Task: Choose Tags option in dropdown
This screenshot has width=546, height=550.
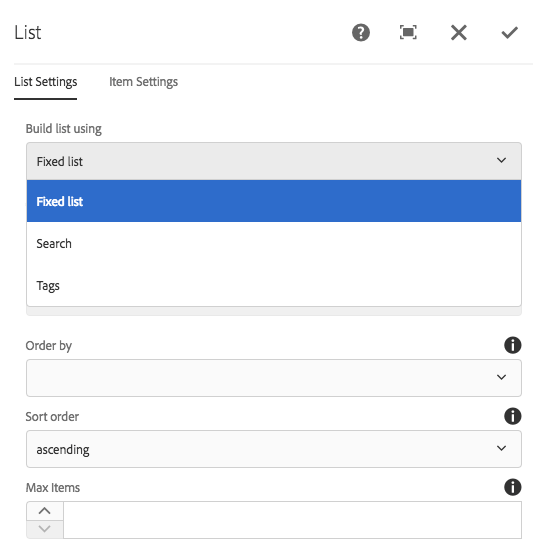Action: (x=274, y=285)
